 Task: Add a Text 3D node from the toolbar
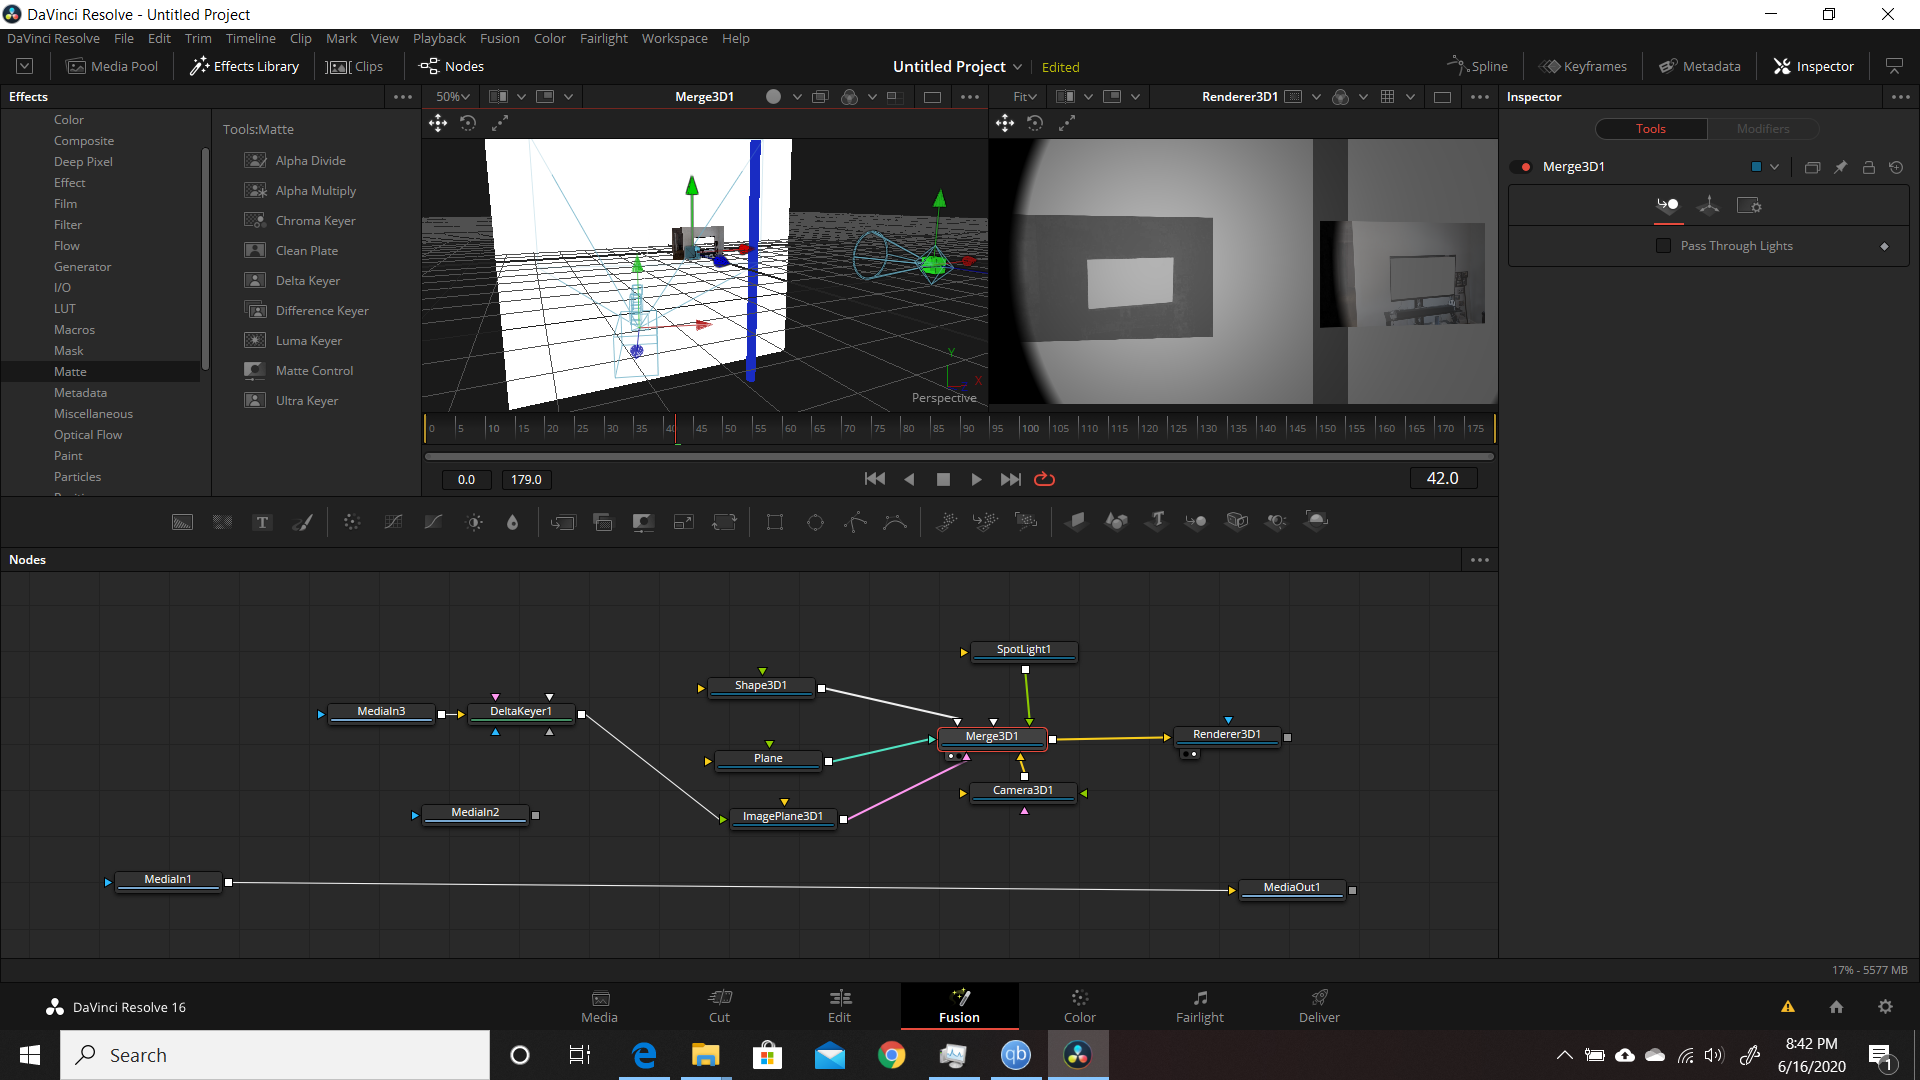click(1157, 521)
